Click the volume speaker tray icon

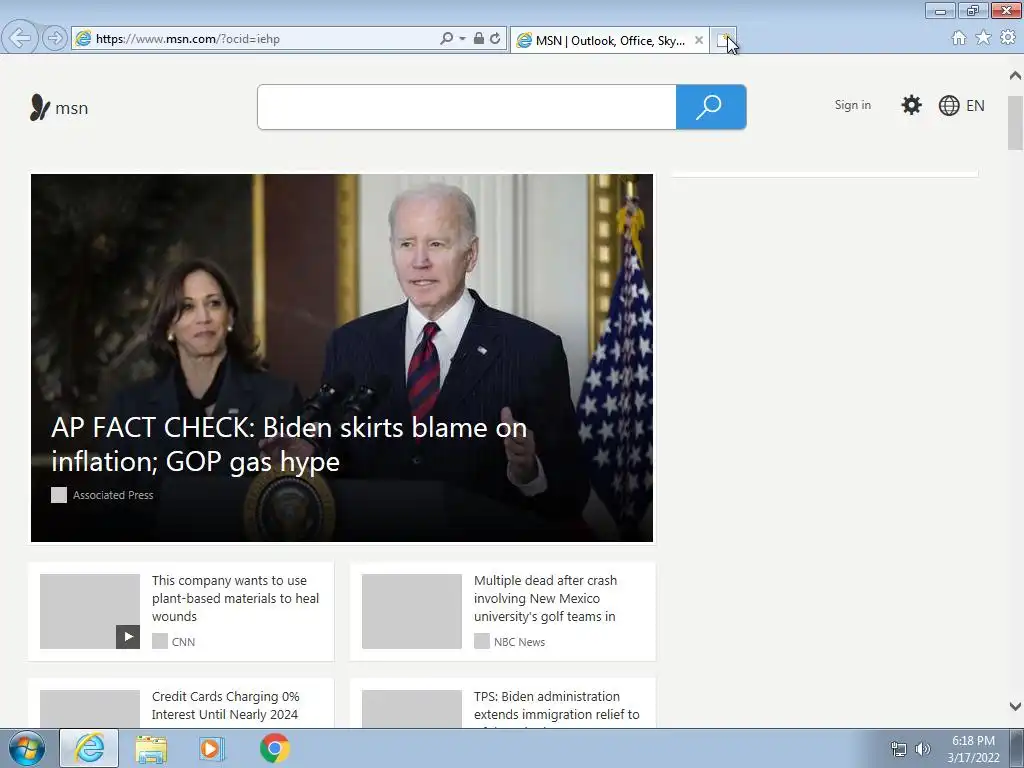coord(923,749)
